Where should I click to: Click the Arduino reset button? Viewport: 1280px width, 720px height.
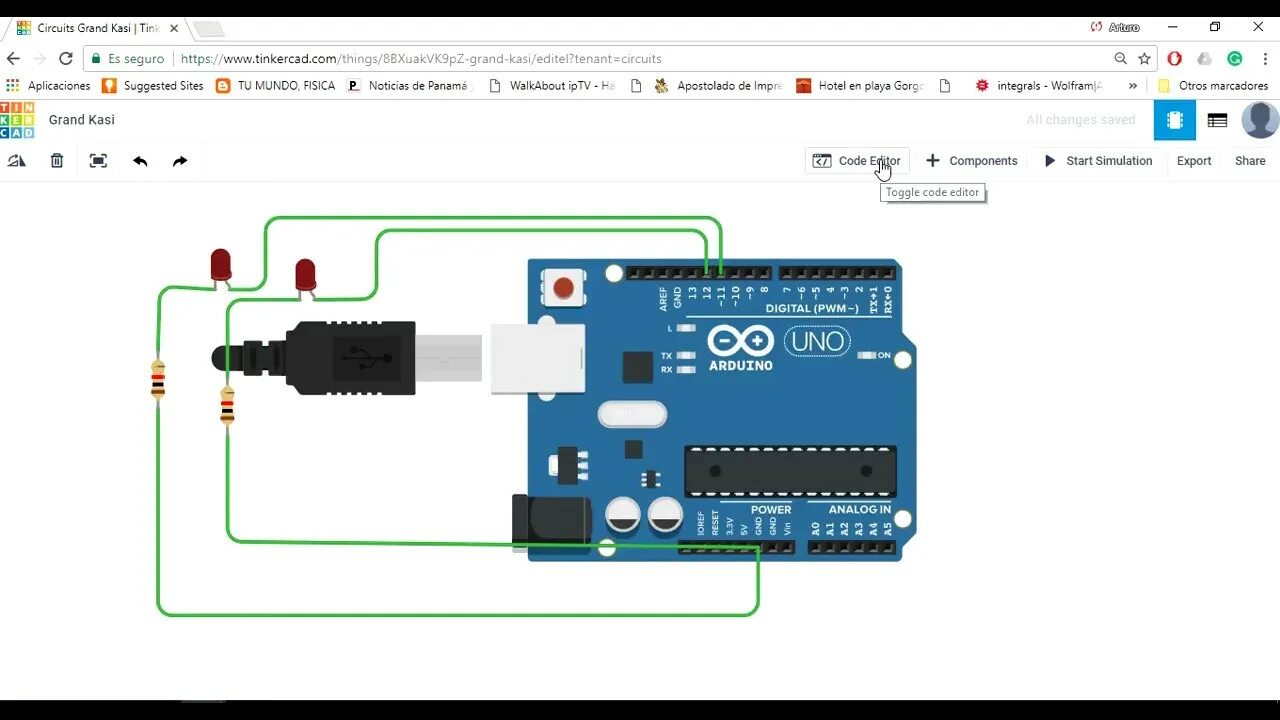pyautogui.click(x=563, y=288)
